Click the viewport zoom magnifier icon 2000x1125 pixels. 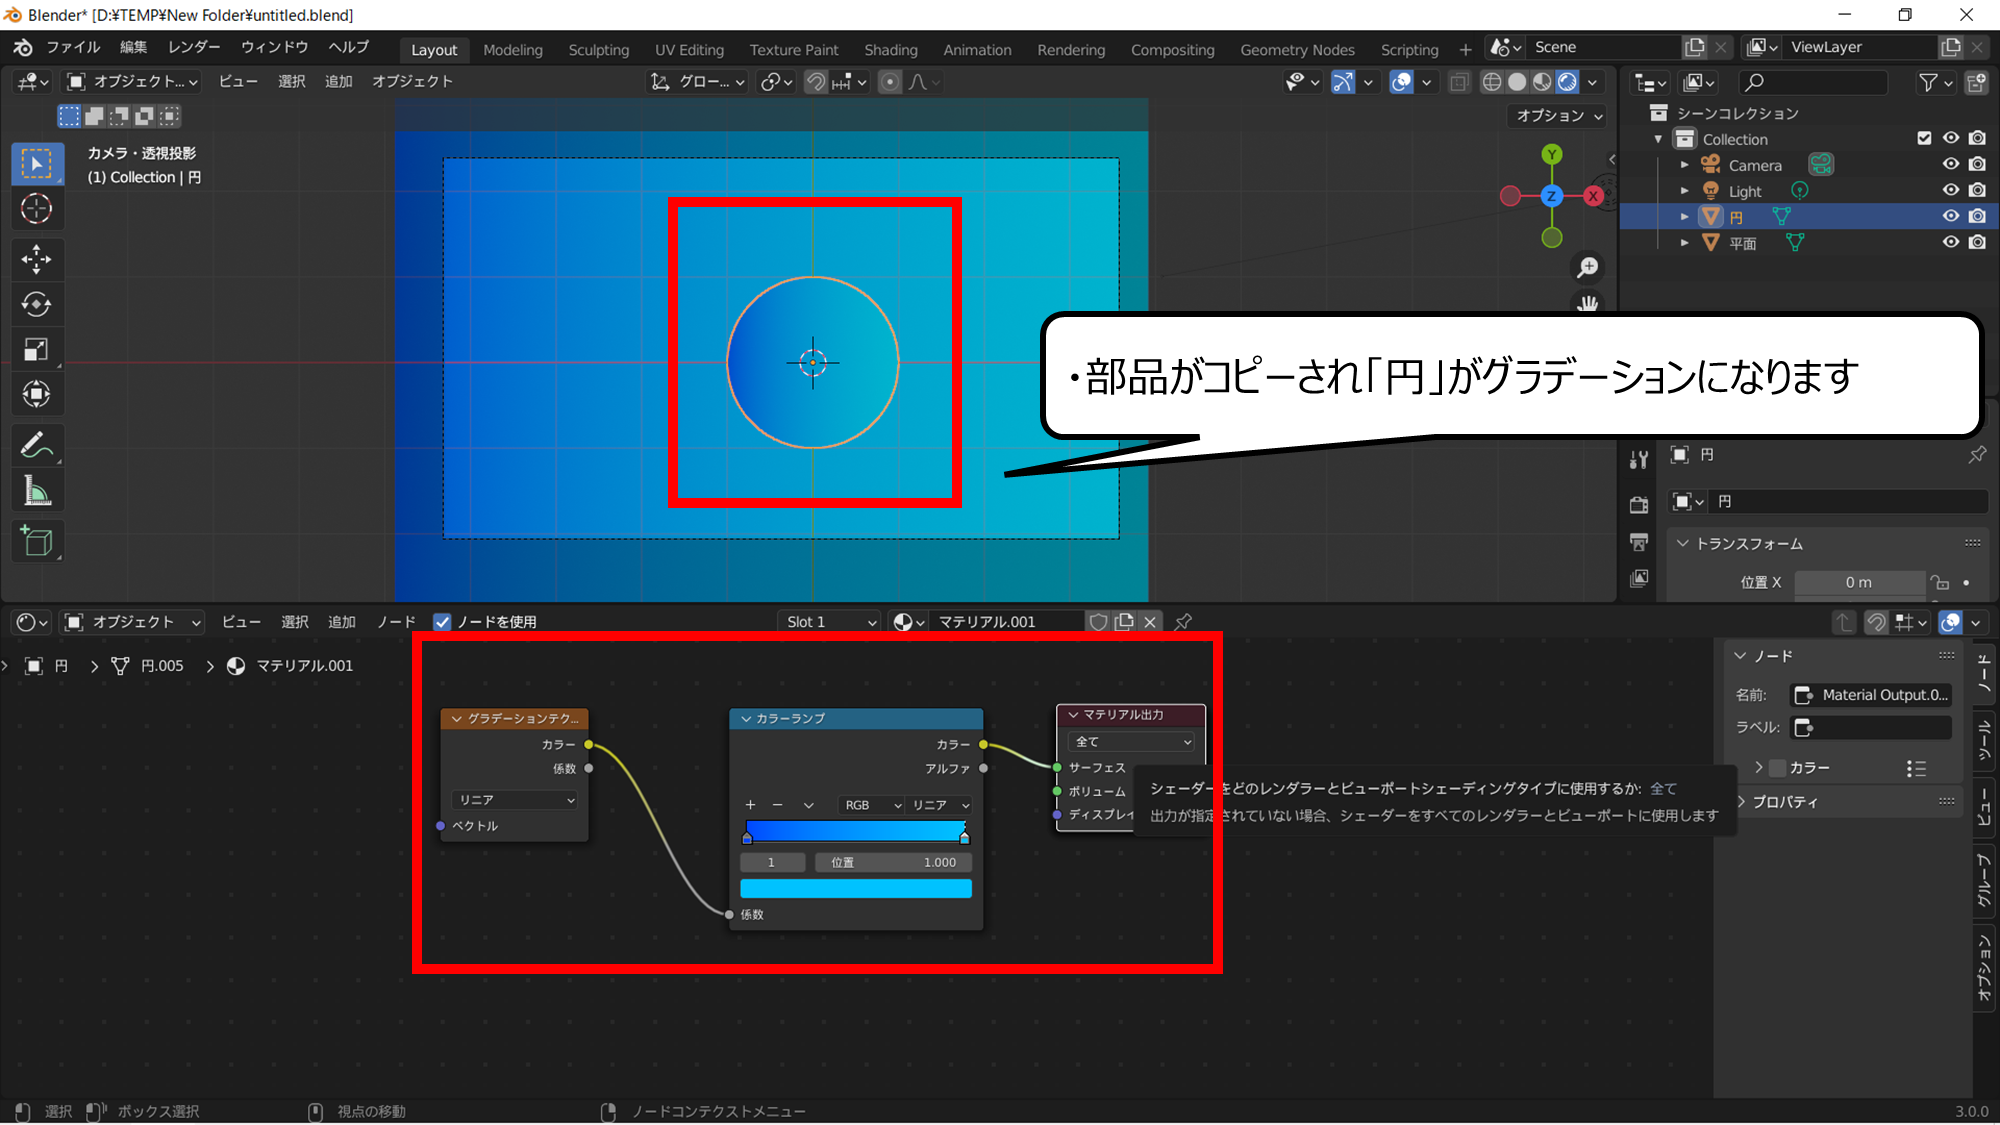click(x=1587, y=267)
